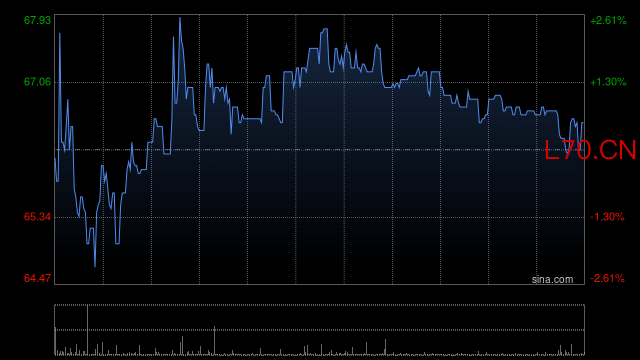Click the 64.47 bottom price label
640x360 pixels.
pos(37,278)
